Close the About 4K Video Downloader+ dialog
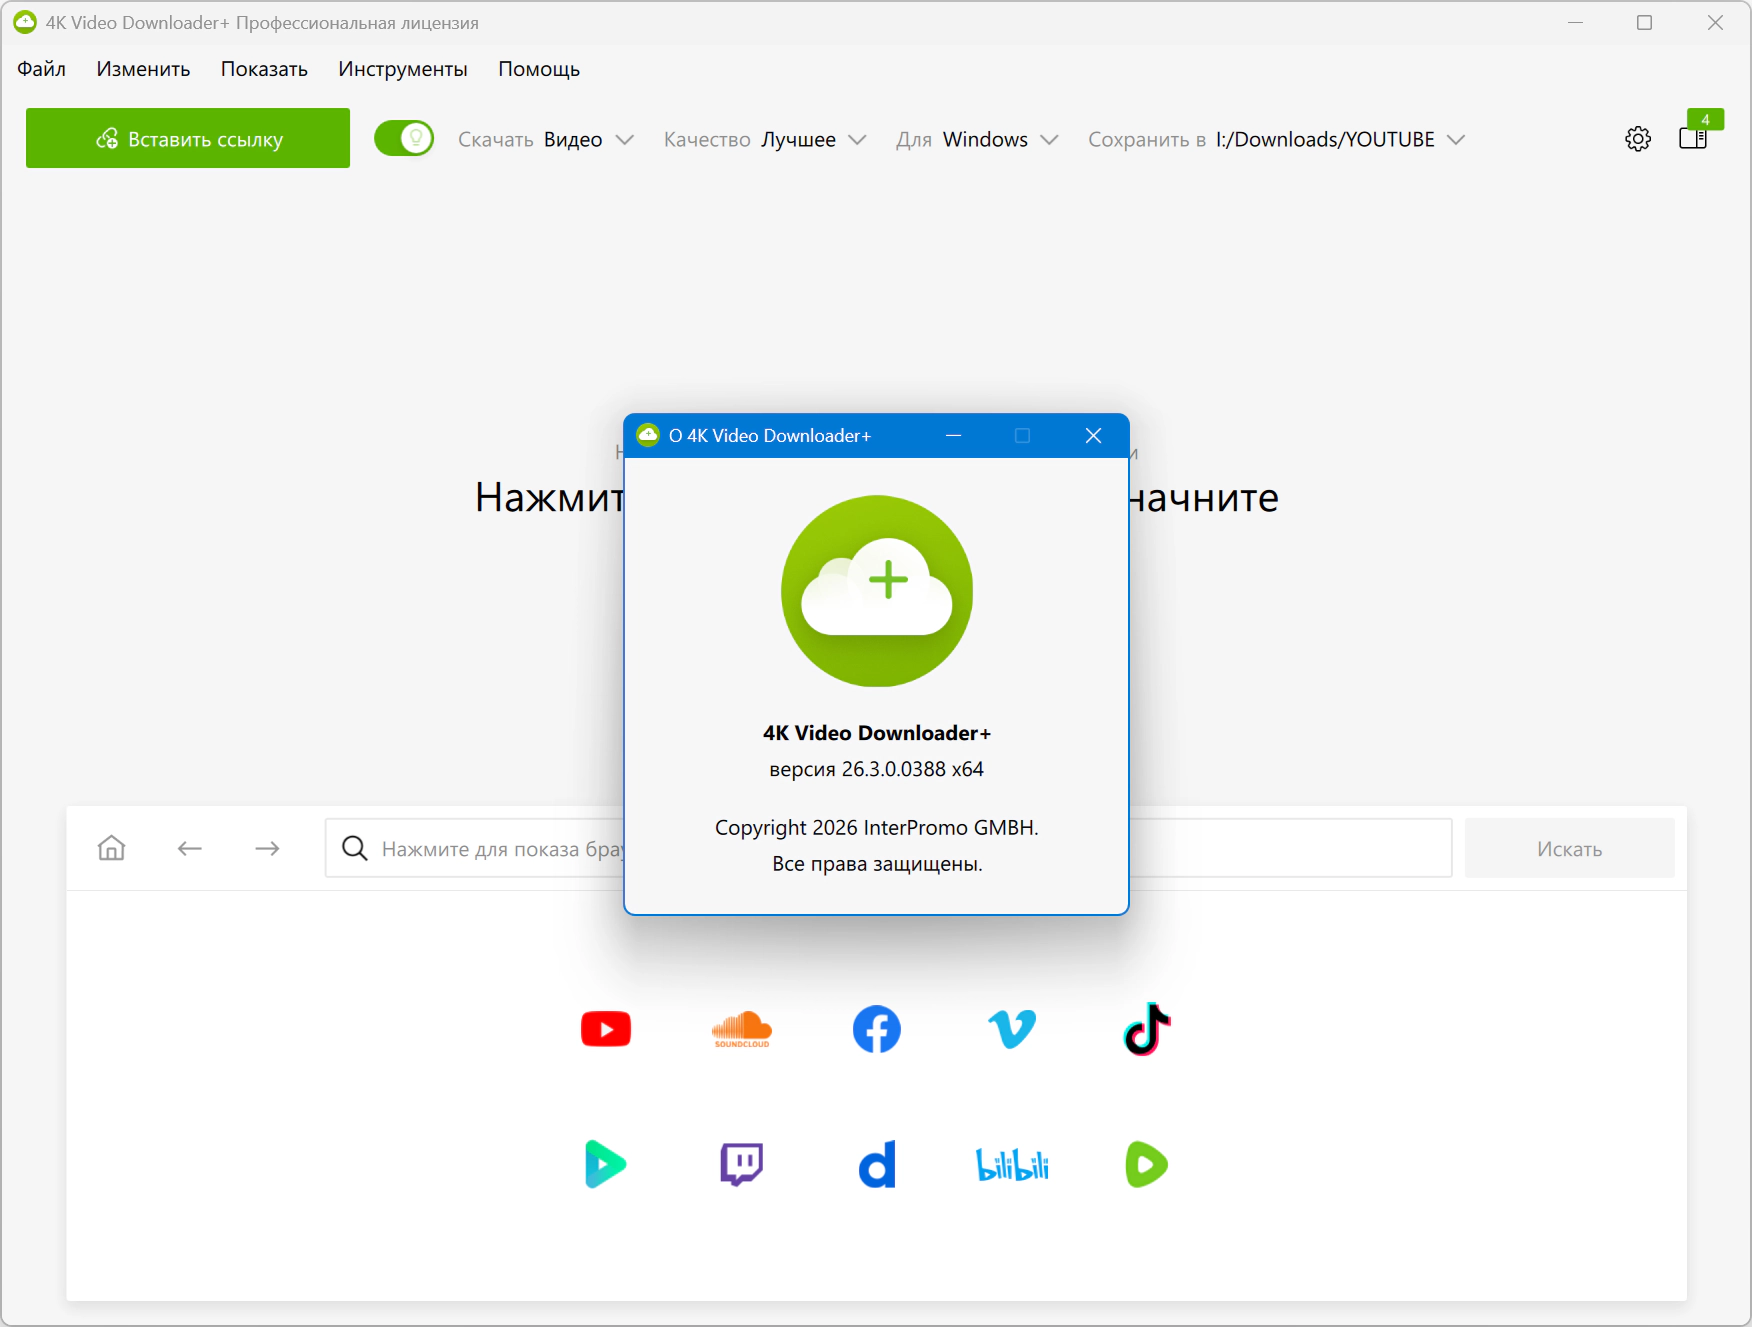1752x1327 pixels. point(1093,435)
